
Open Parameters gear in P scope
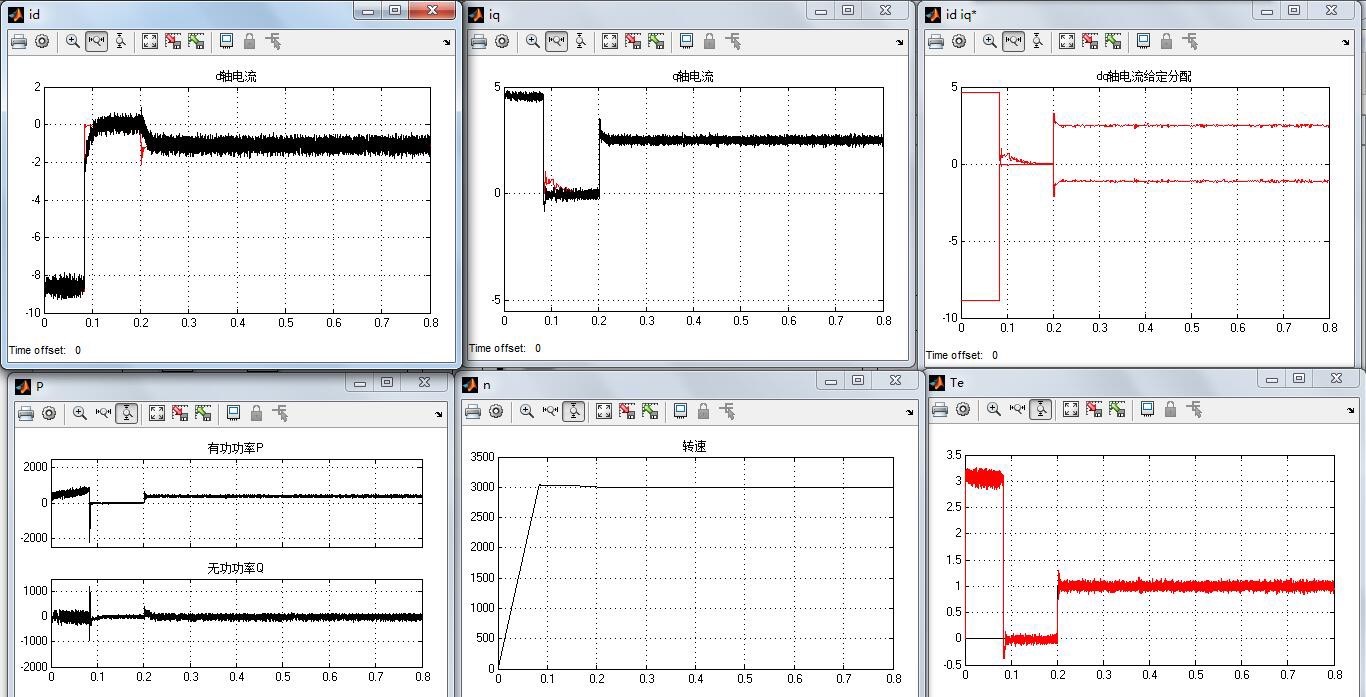[49, 413]
